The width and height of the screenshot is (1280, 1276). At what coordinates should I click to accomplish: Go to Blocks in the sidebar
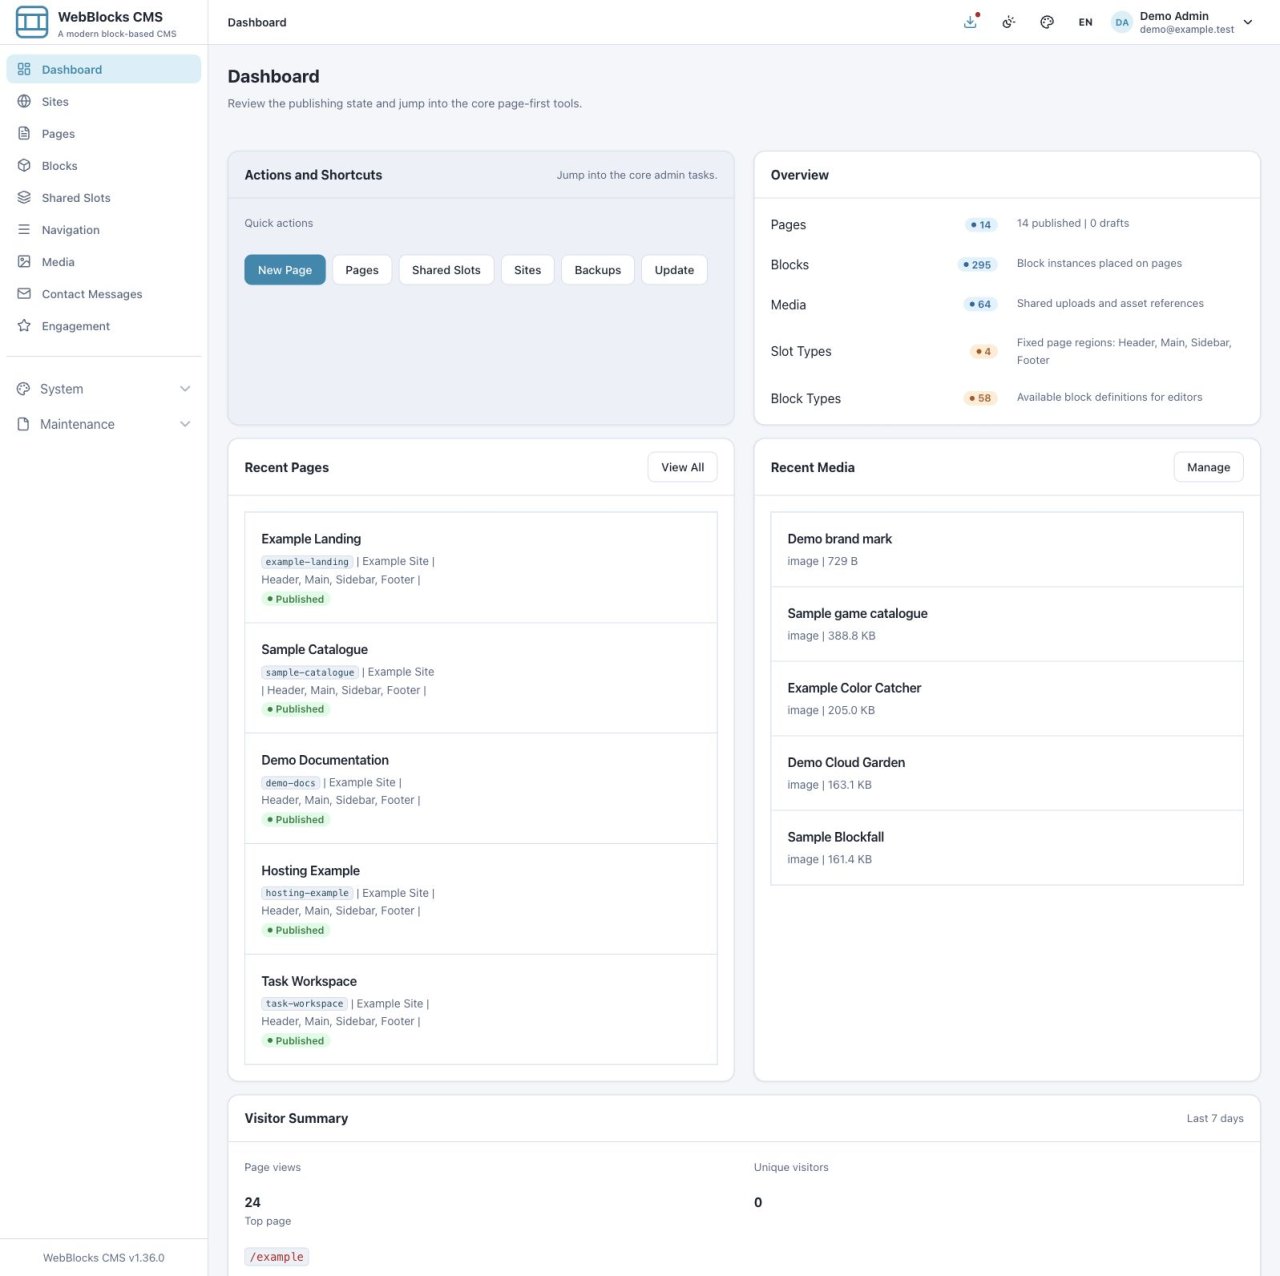(104, 165)
